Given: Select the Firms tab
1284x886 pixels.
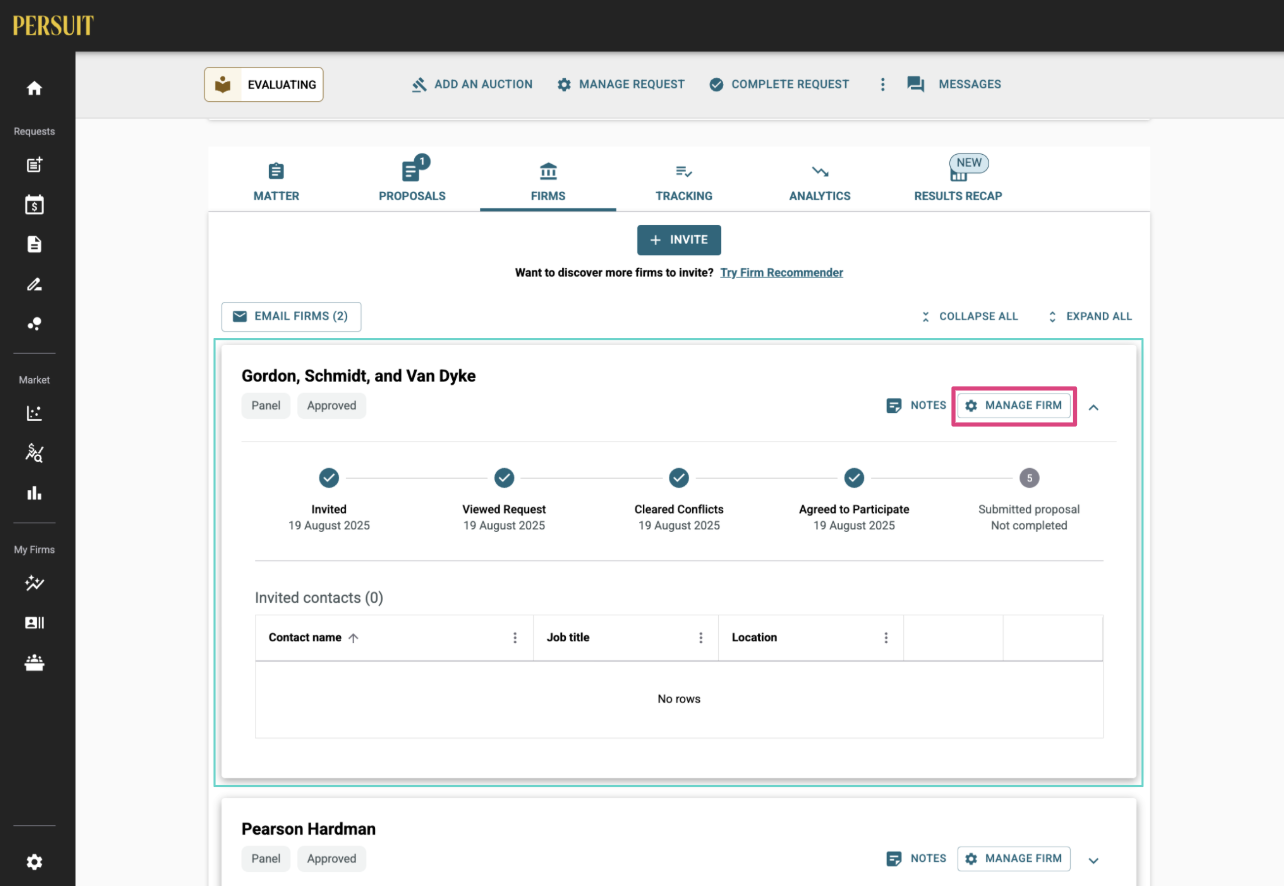Looking at the screenshot, I should point(548,181).
